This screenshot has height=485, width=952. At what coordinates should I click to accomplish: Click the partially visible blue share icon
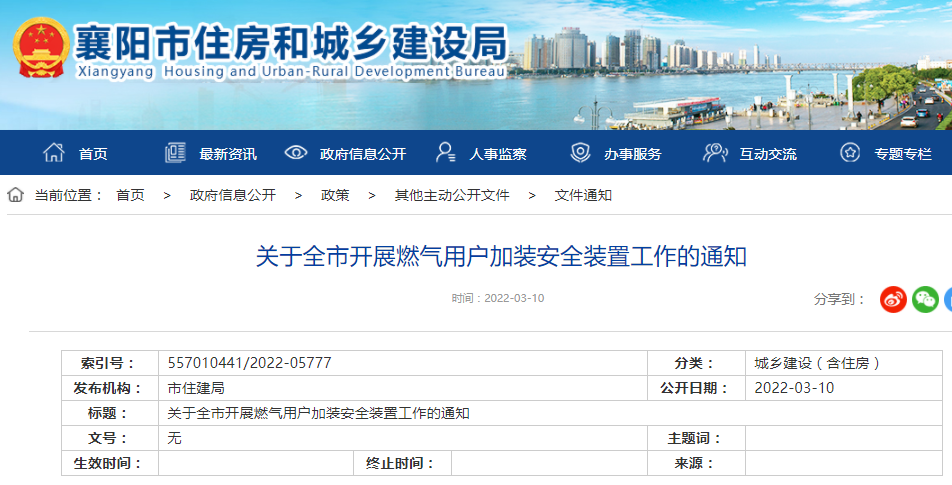(948, 299)
